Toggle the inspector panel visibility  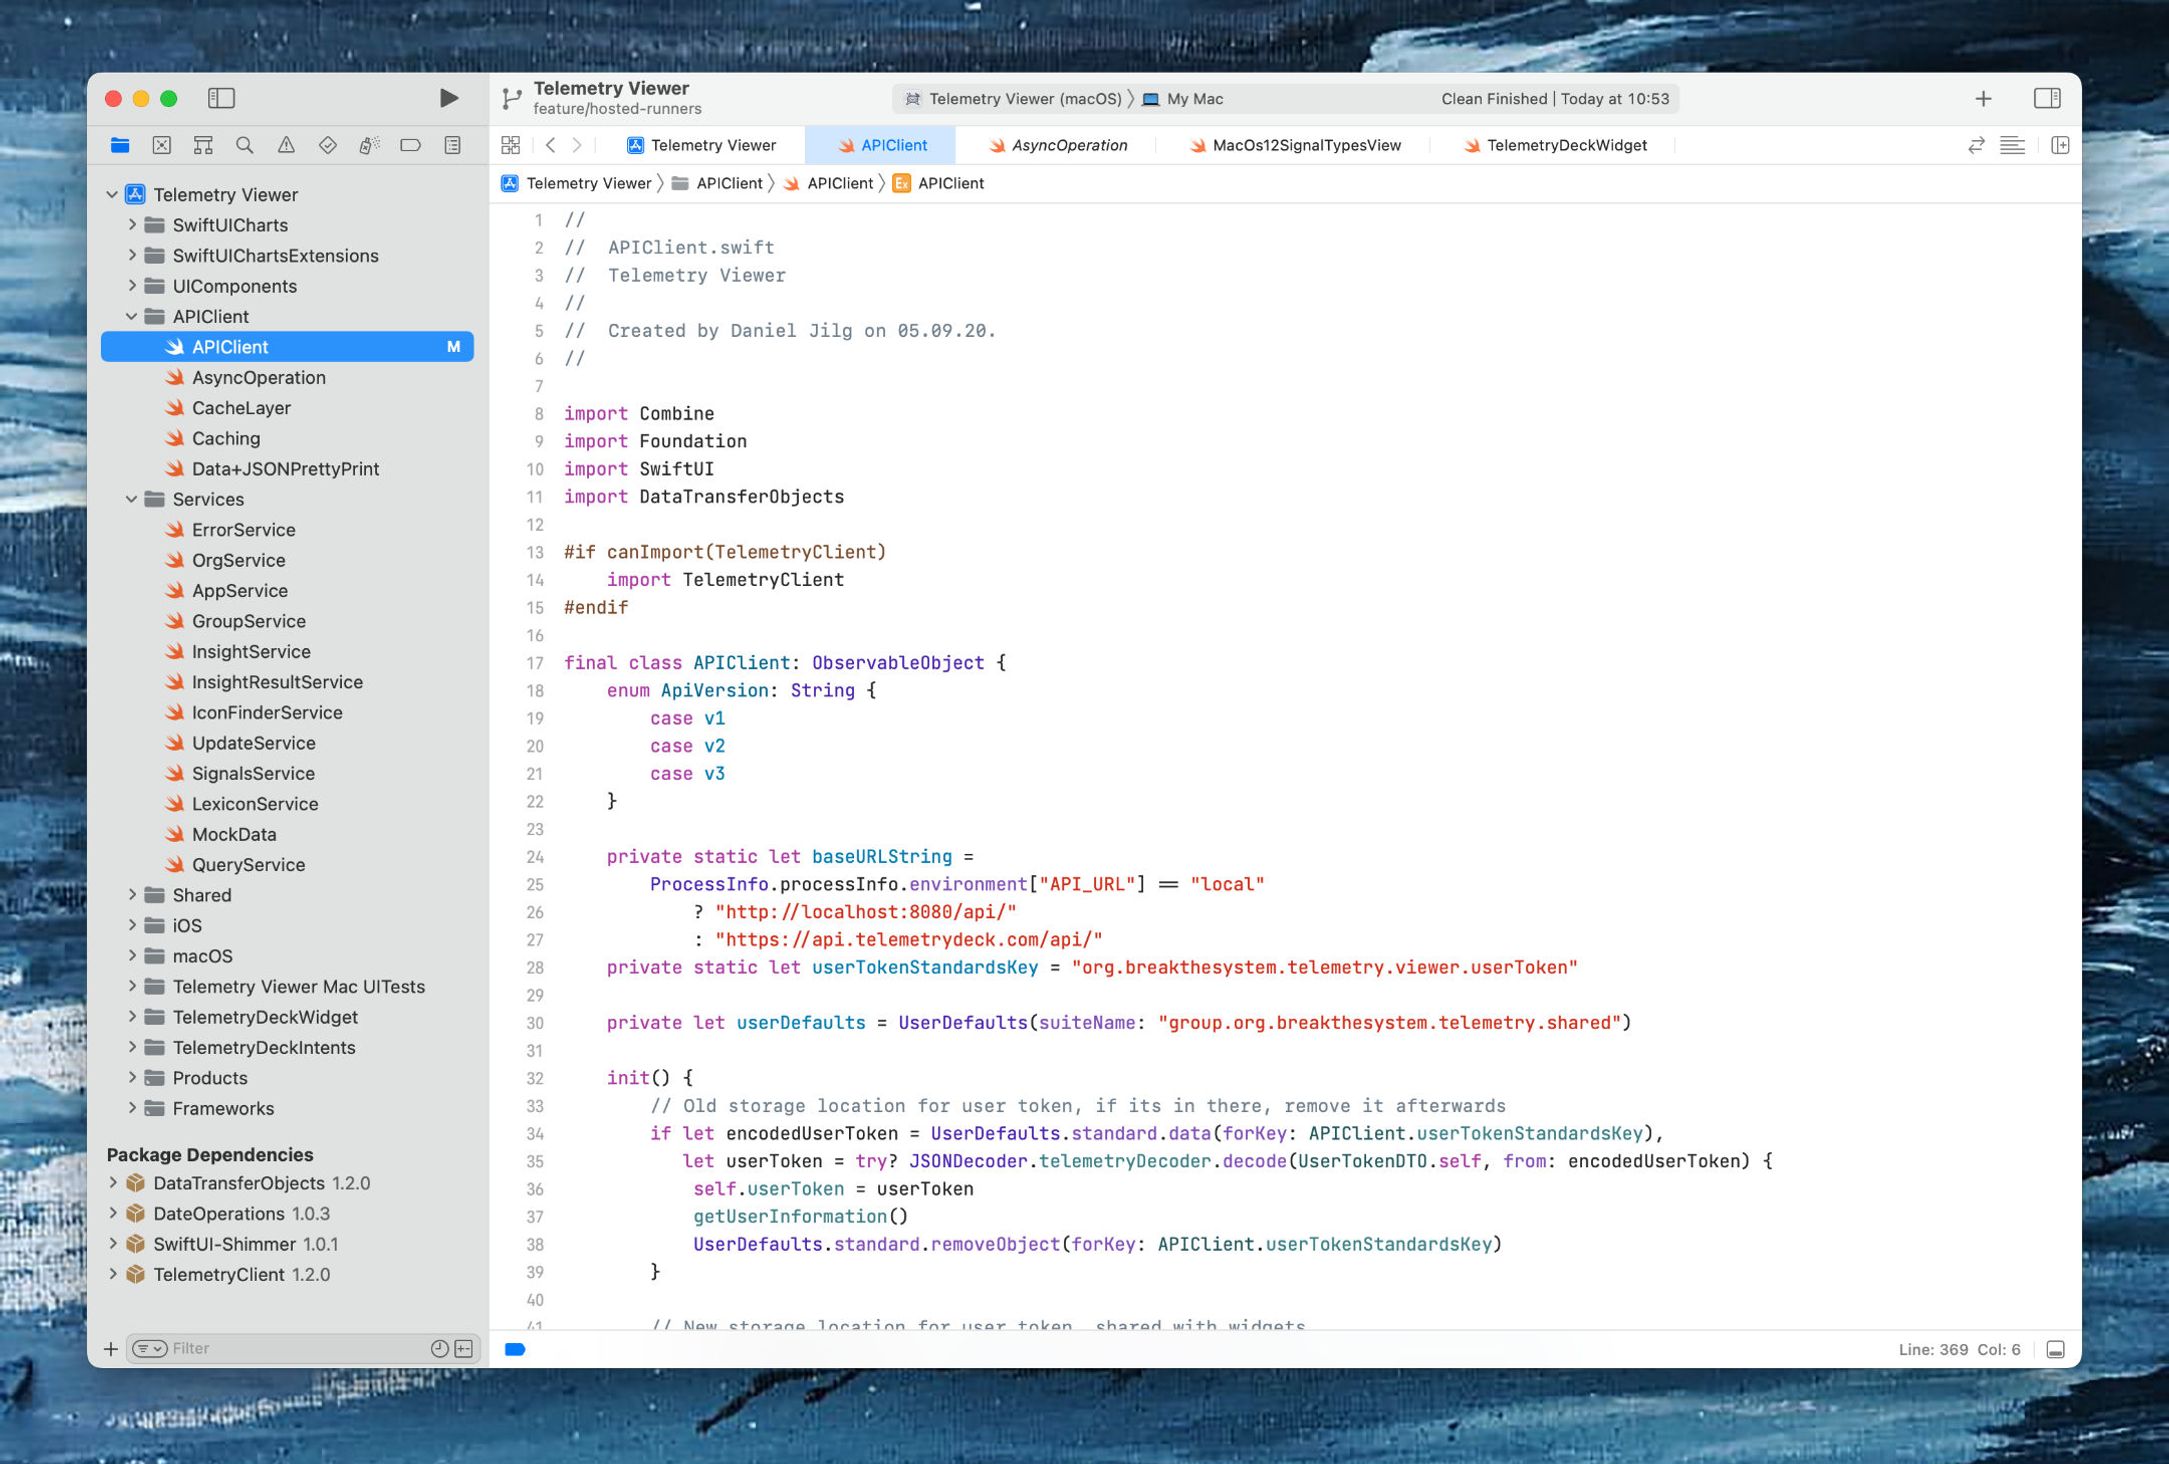point(2047,98)
